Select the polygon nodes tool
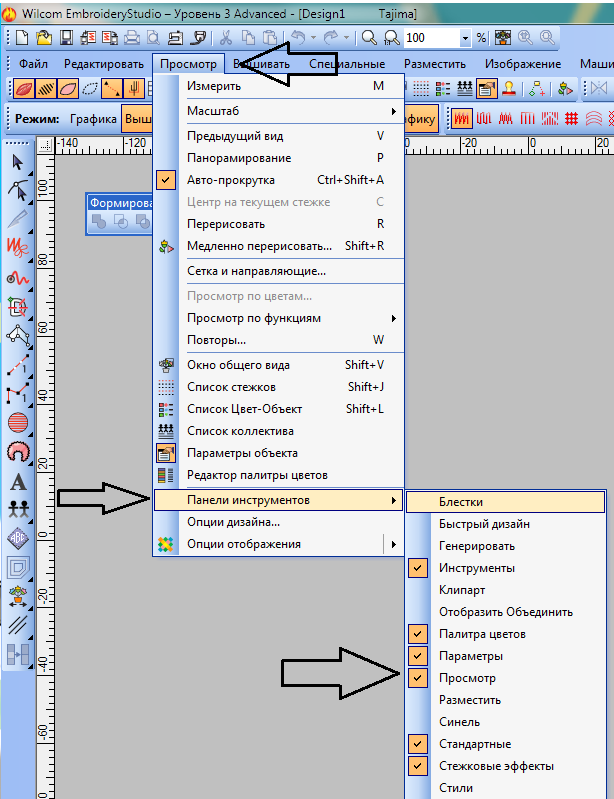614x799 pixels. (x=18, y=336)
